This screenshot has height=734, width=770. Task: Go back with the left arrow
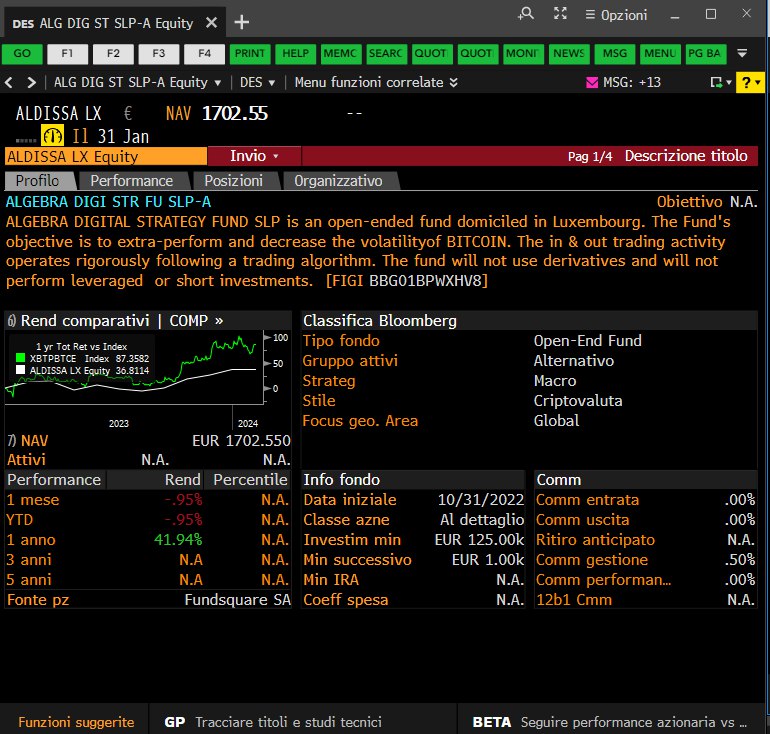pyautogui.click(x=9, y=82)
